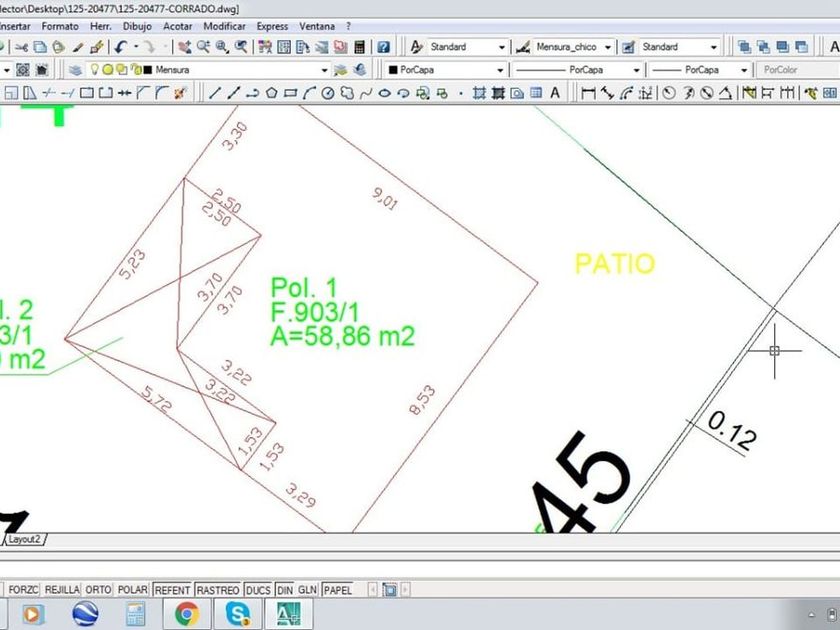The width and height of the screenshot is (840, 630).
Task: Click the Undo arrow icon
Action: [120, 47]
